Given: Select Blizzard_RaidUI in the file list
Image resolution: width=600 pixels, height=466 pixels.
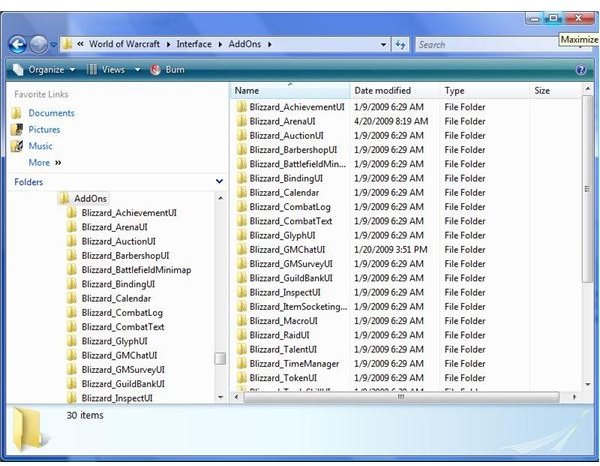Looking at the screenshot, I should [279, 335].
